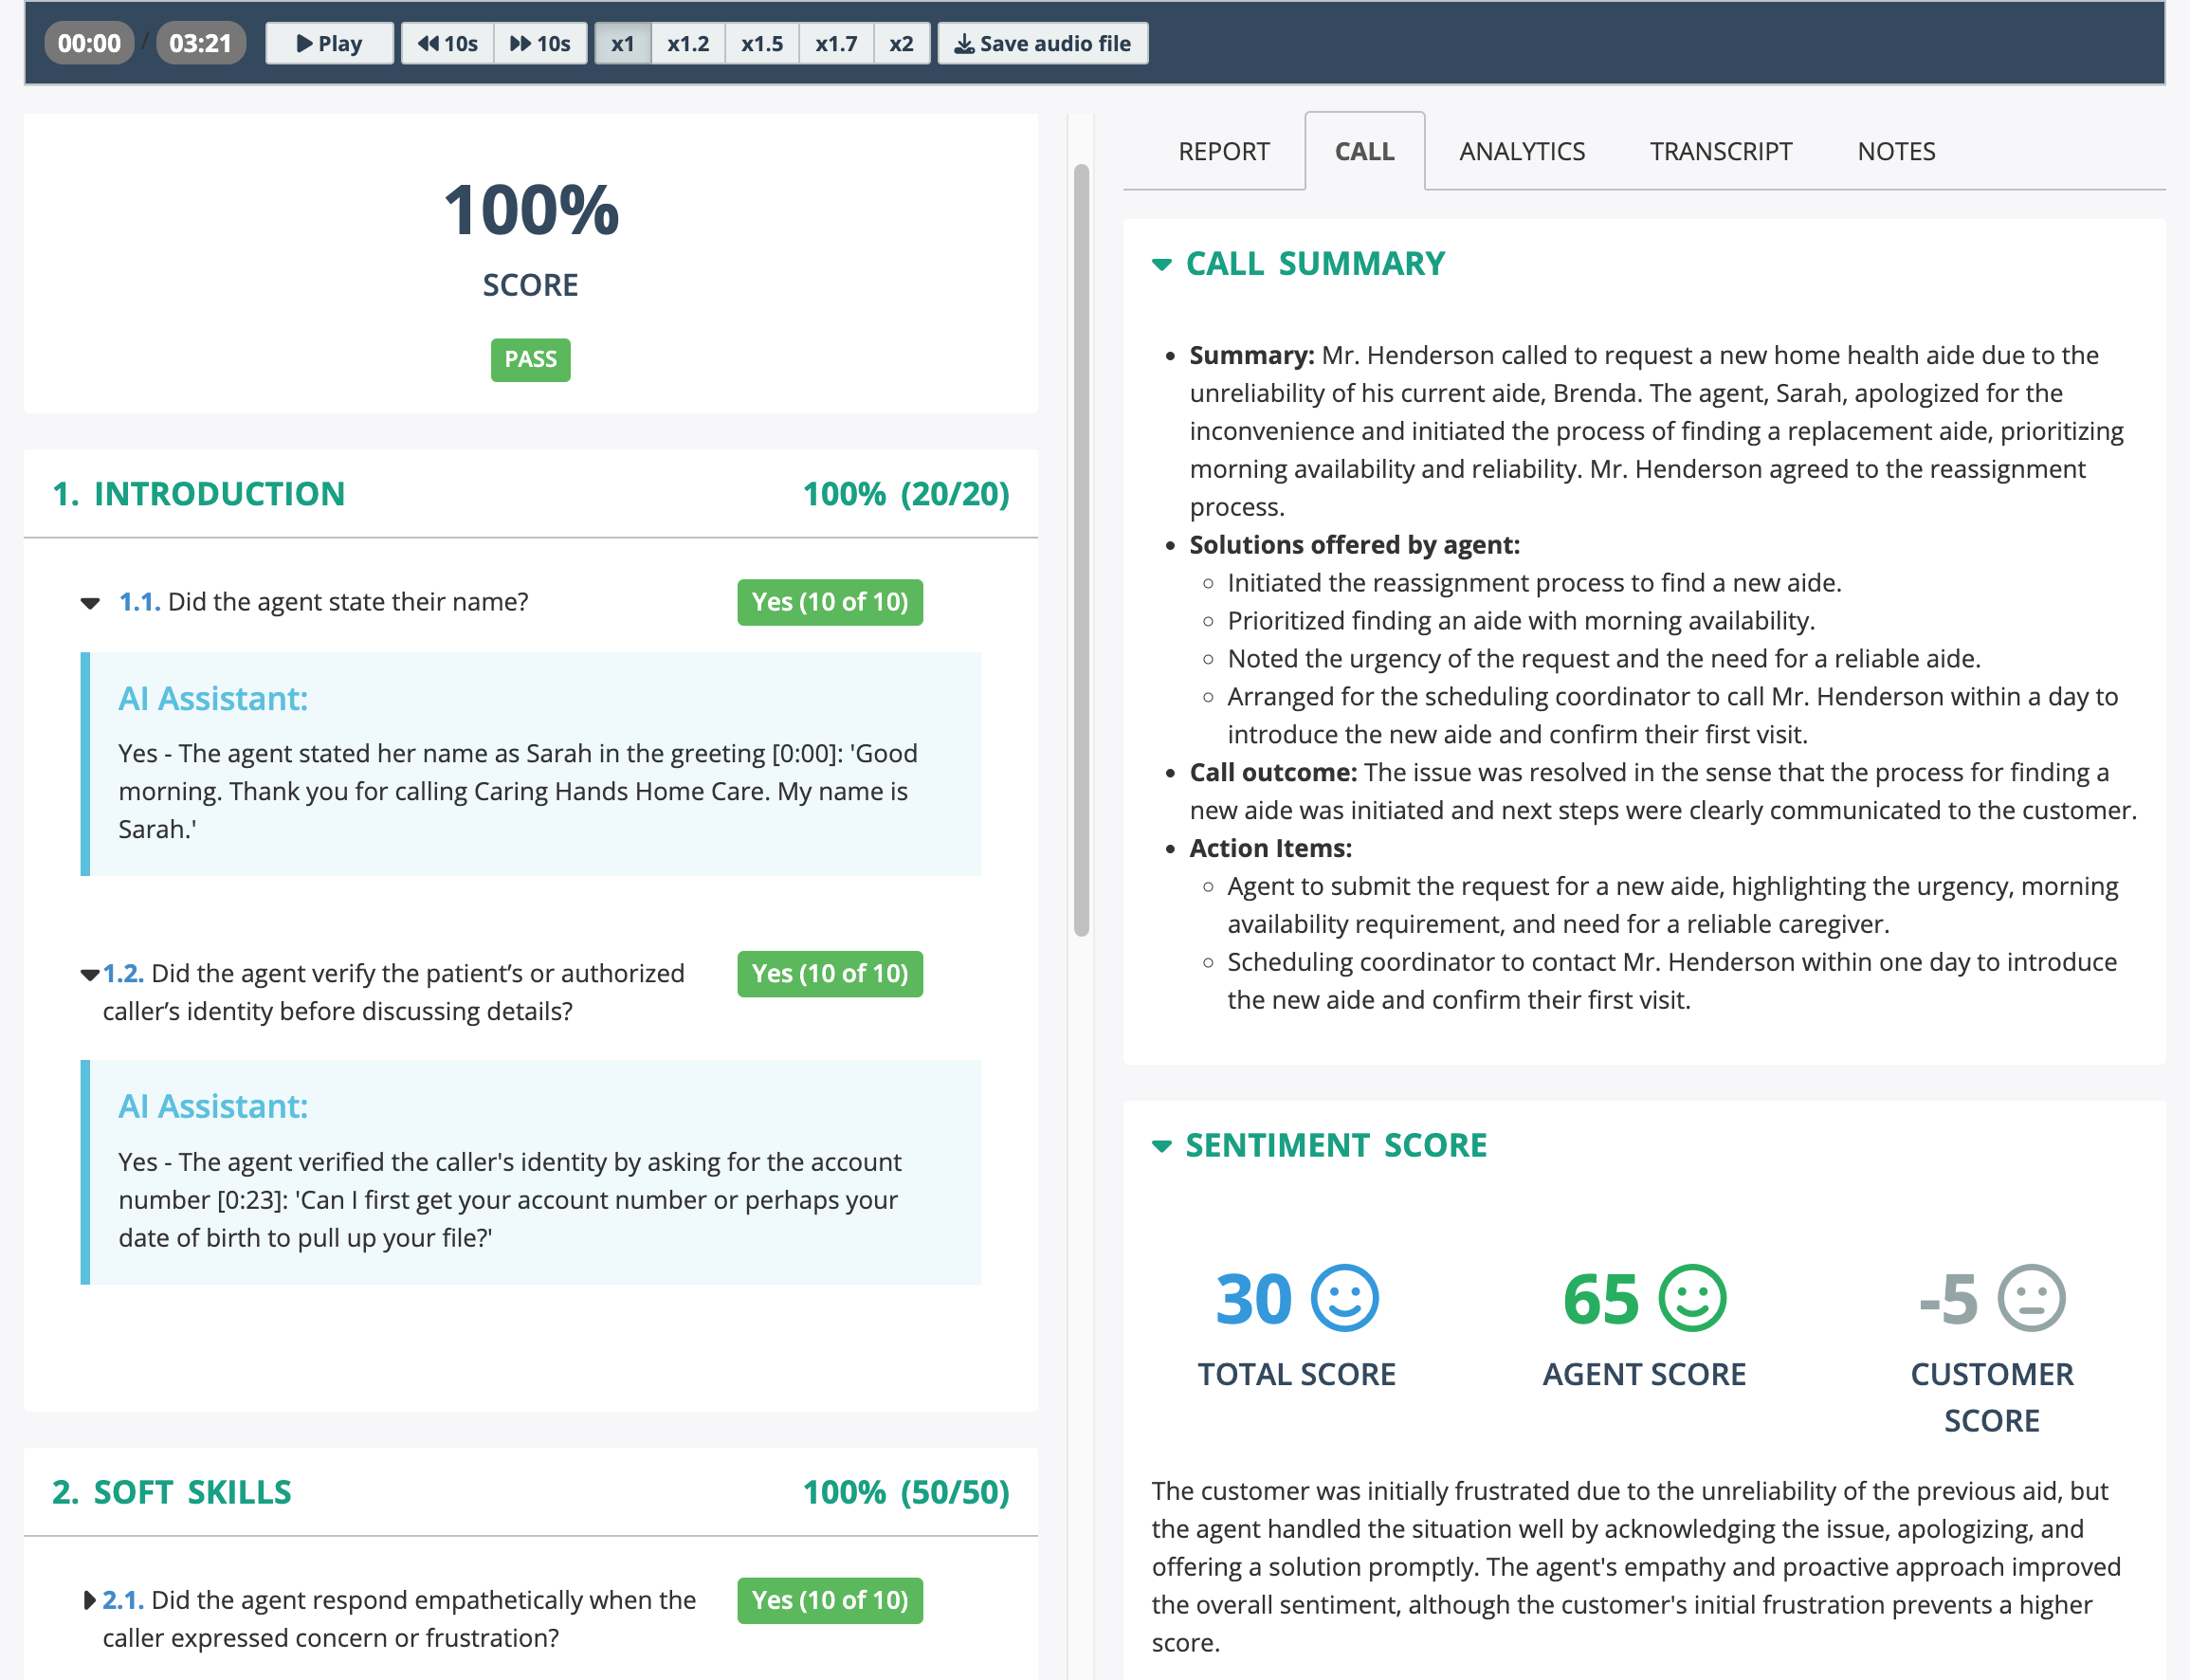Collapse question 1.1 agent name answer
The image size is (2190, 1680).
[x=90, y=603]
